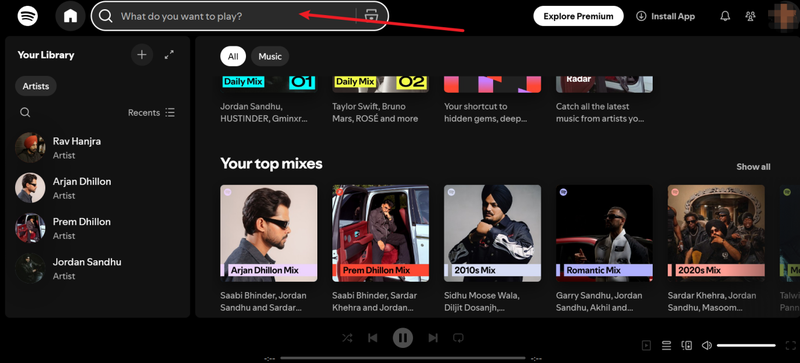This screenshot has height=363, width=800.
Task: Click 'Your shortcut to hidden gems' description
Action: [x=485, y=112]
